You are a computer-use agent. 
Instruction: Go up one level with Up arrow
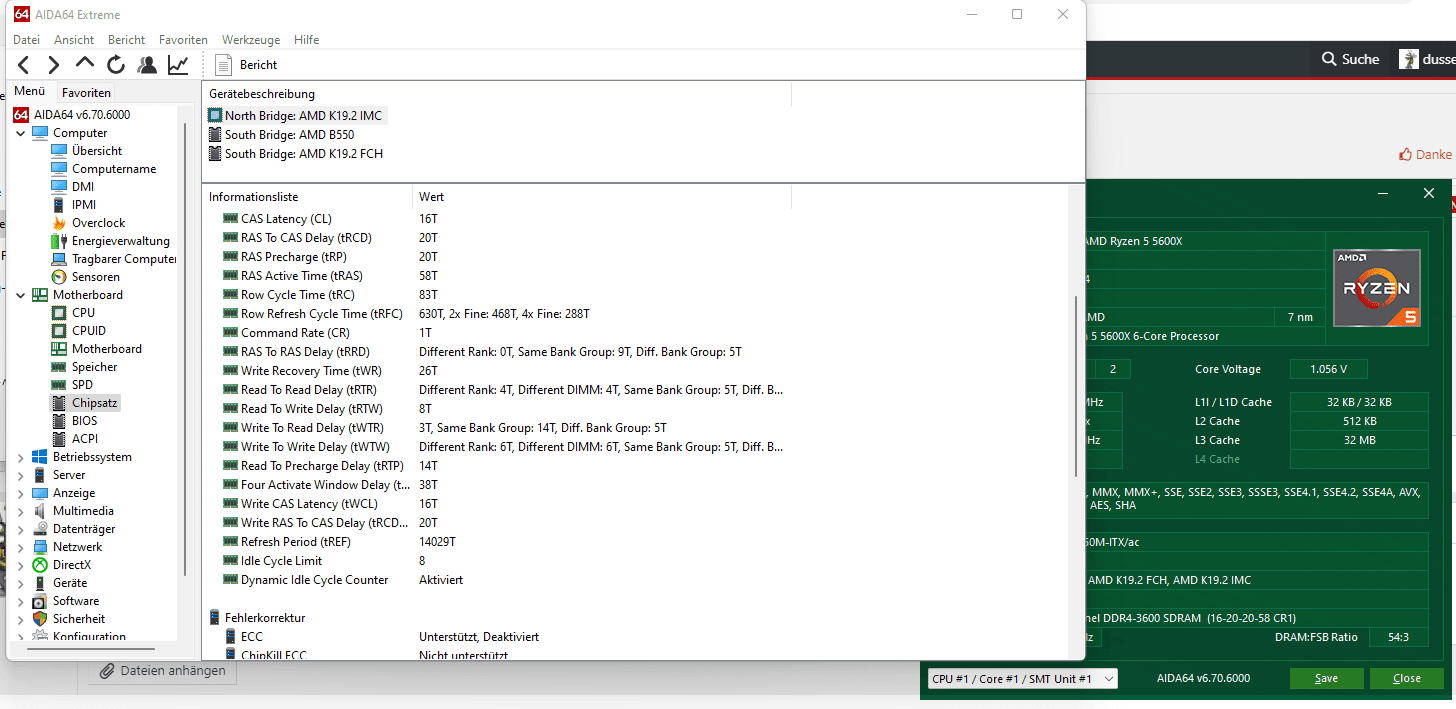[85, 64]
